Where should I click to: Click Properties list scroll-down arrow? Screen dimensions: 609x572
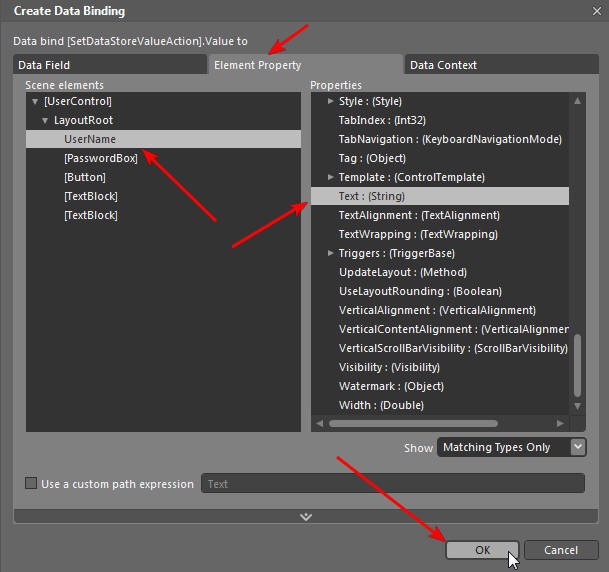coord(578,407)
